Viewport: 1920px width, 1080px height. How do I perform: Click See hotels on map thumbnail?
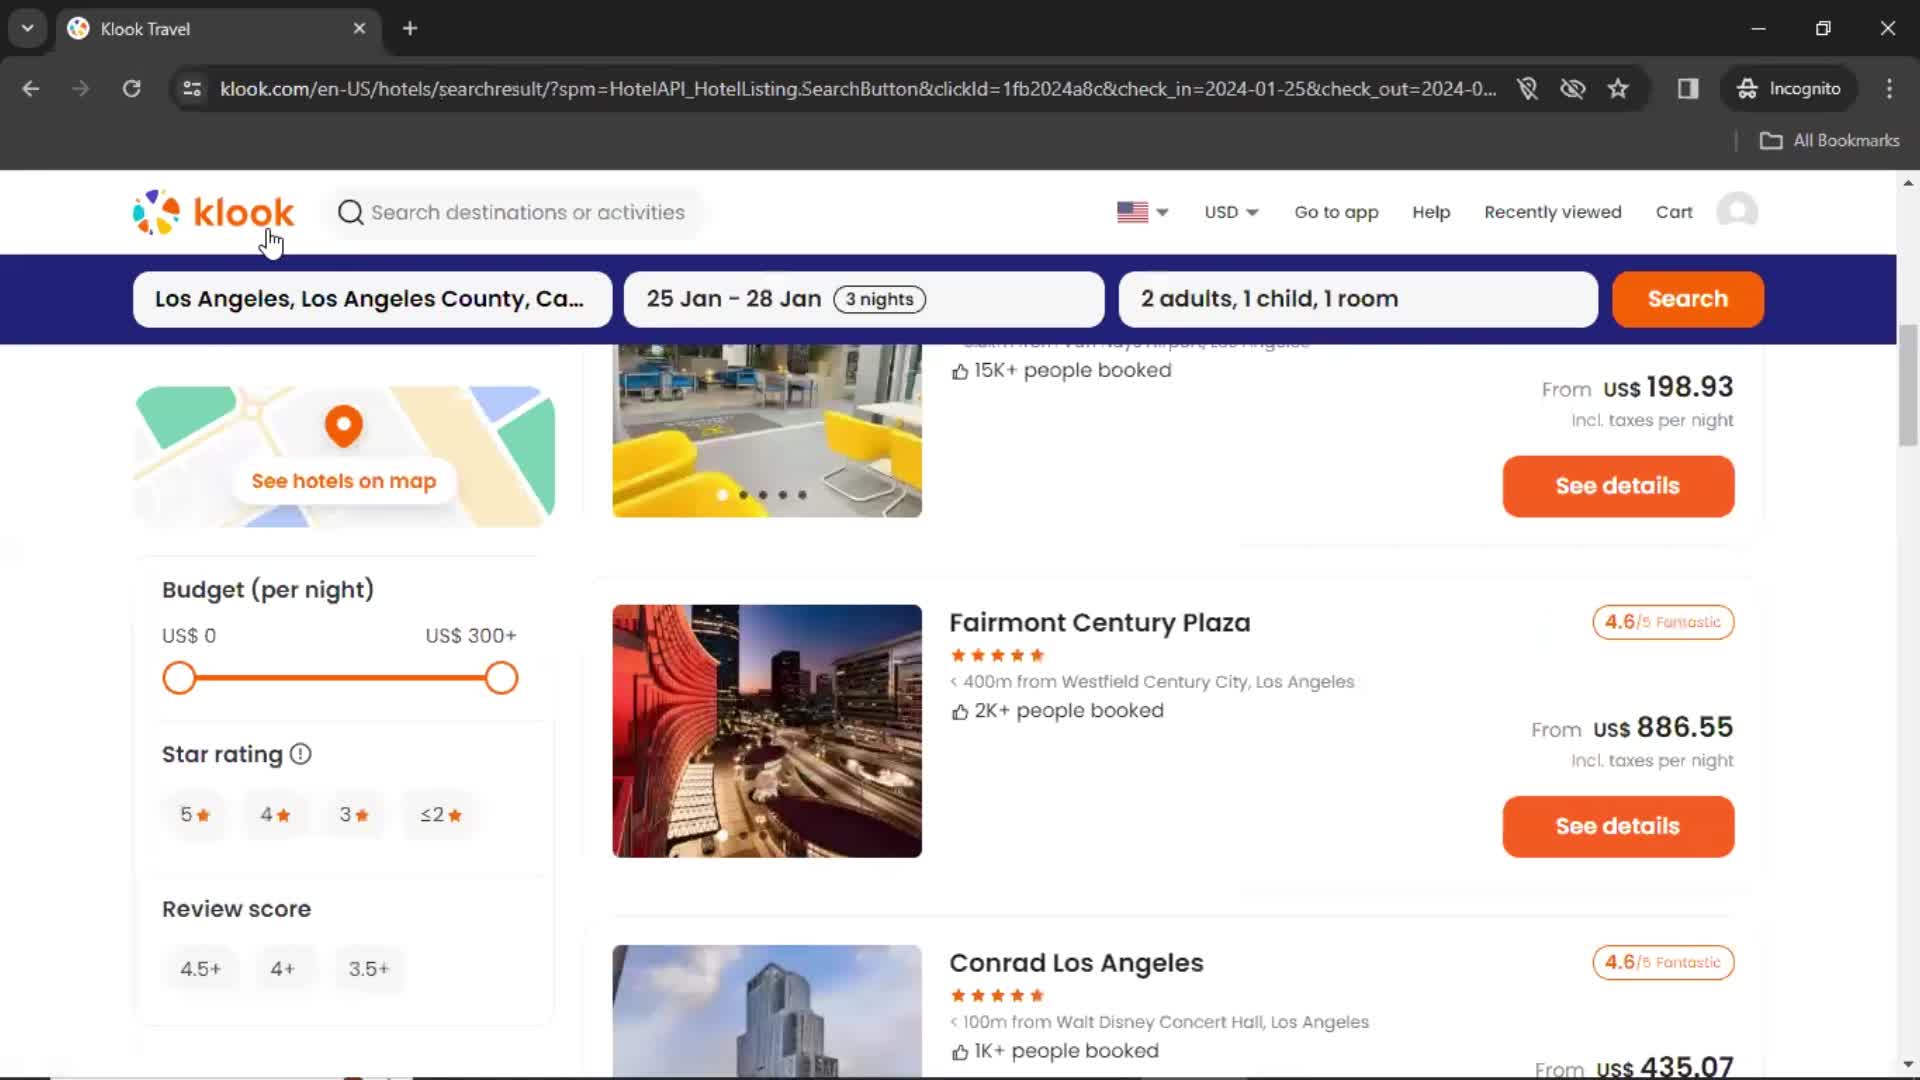[x=344, y=456]
